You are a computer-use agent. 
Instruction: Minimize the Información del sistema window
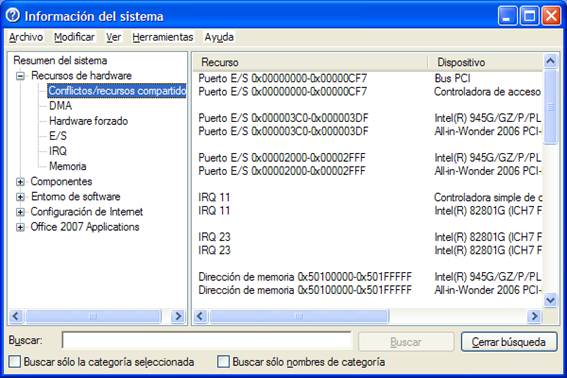507,16
